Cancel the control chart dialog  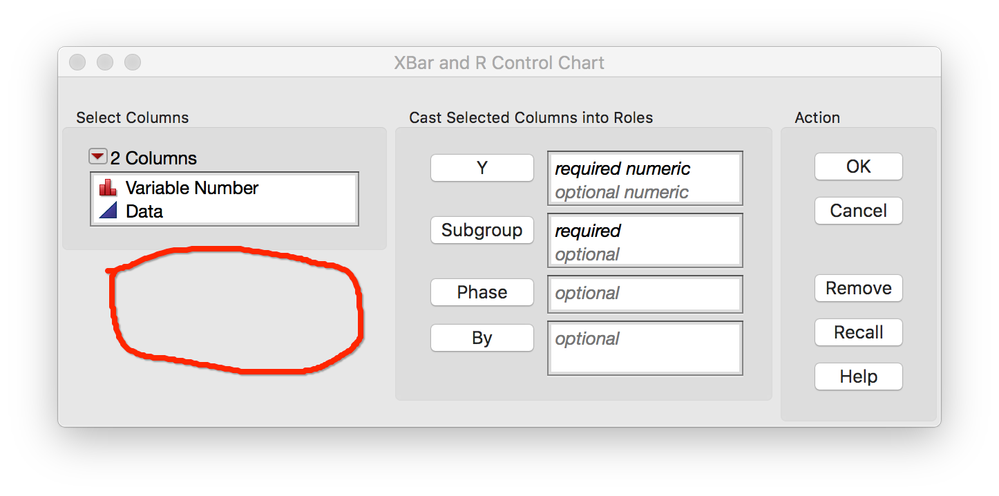[858, 211]
